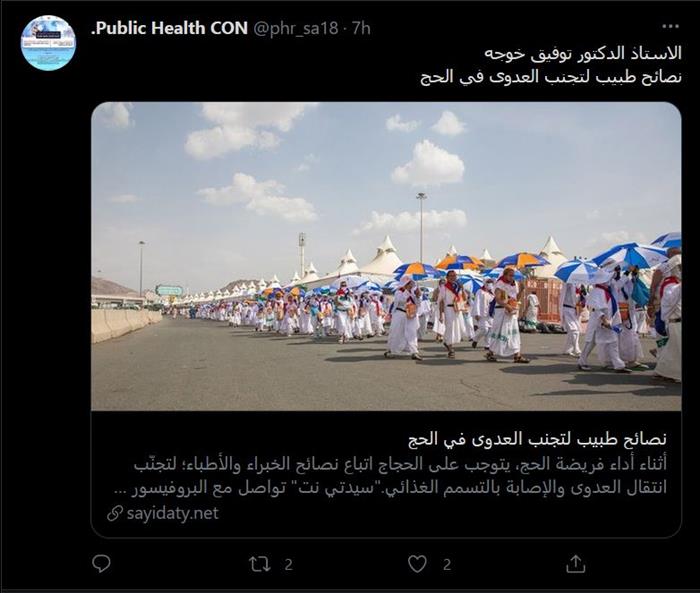700x593 pixels.
Task: Click the reply speech bubble icon
Action: pyautogui.click(x=101, y=564)
